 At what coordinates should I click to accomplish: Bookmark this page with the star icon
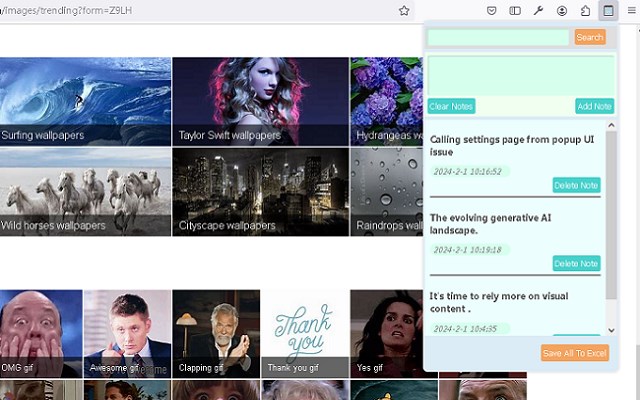[404, 11]
